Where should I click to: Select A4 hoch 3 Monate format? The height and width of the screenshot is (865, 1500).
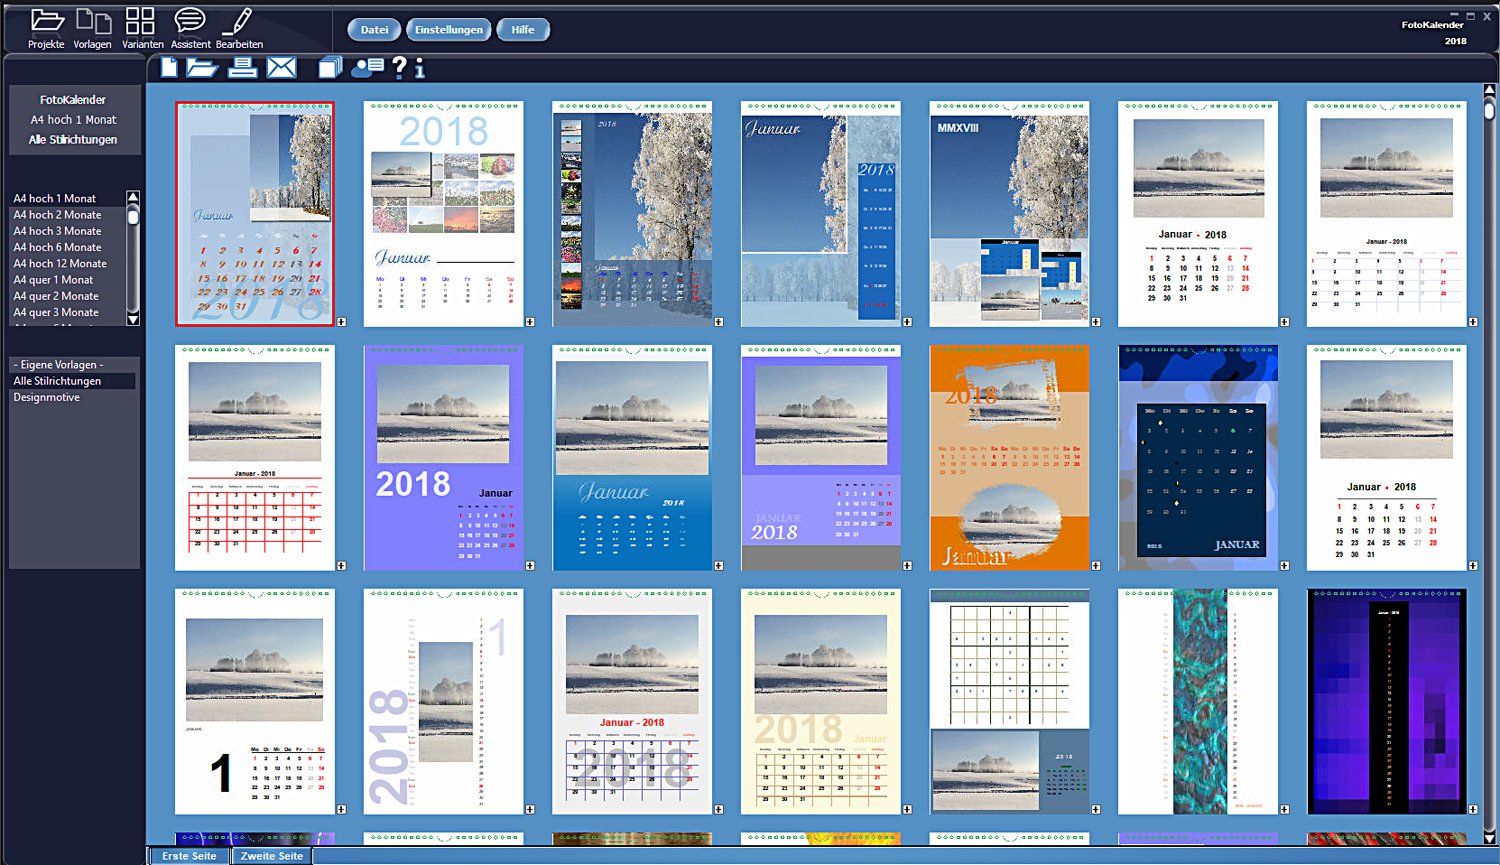[x=67, y=231]
